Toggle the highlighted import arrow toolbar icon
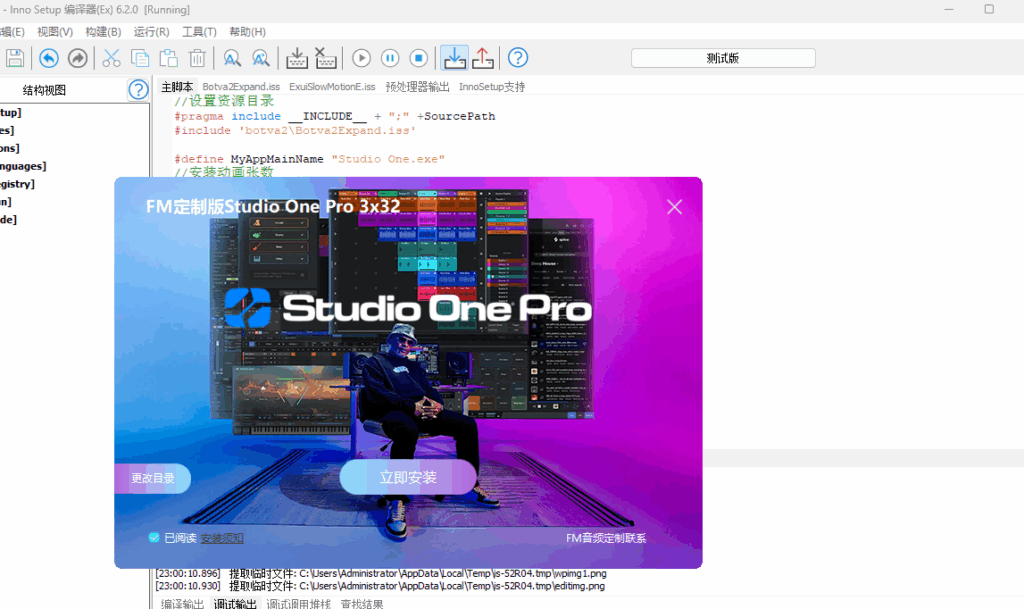This screenshot has height=609, width=1024. click(455, 57)
